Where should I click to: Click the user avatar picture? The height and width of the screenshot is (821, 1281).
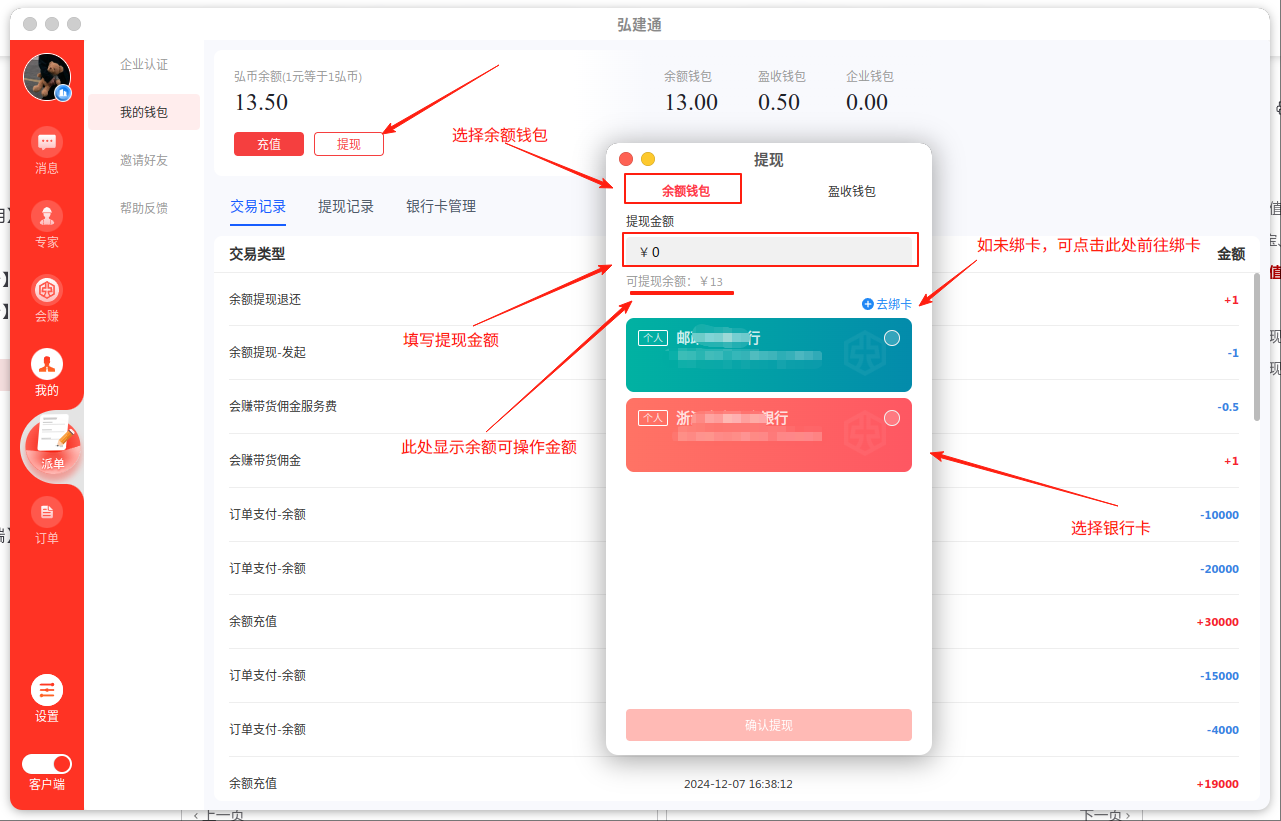(47, 77)
